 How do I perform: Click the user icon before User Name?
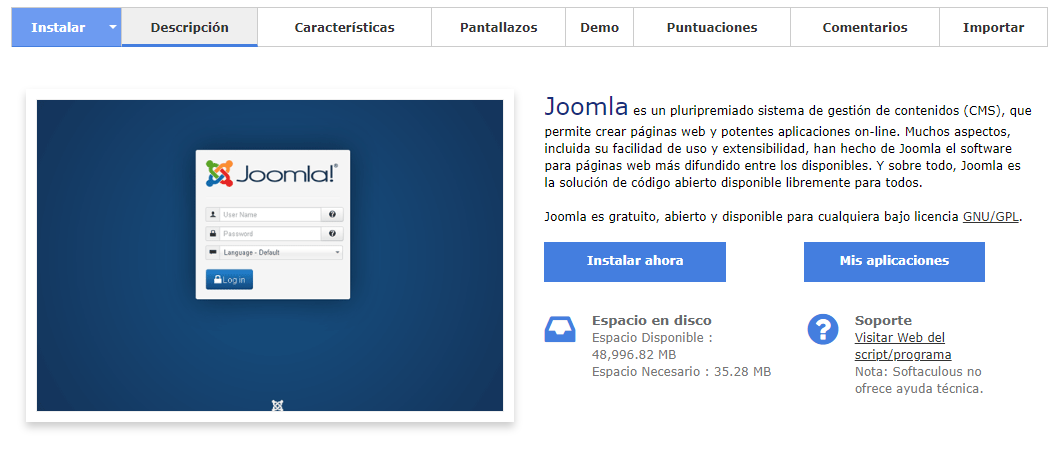[x=212, y=215]
